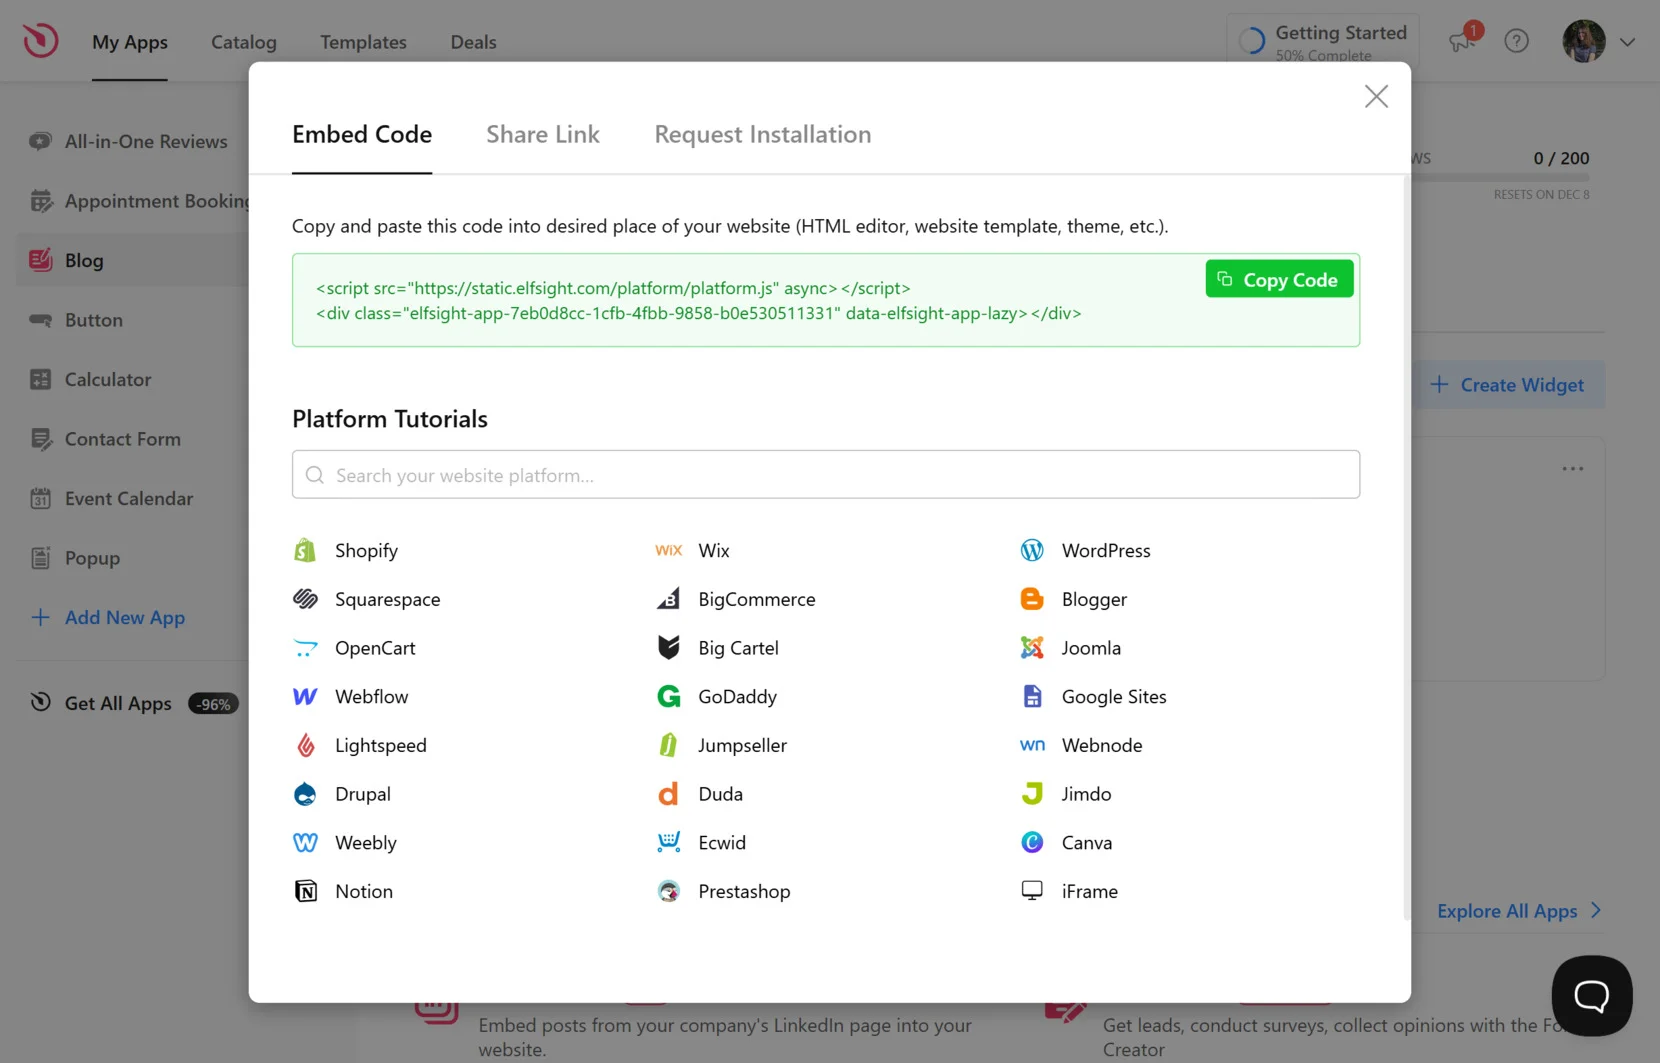Click the GoDaddy logo icon

click(668, 696)
